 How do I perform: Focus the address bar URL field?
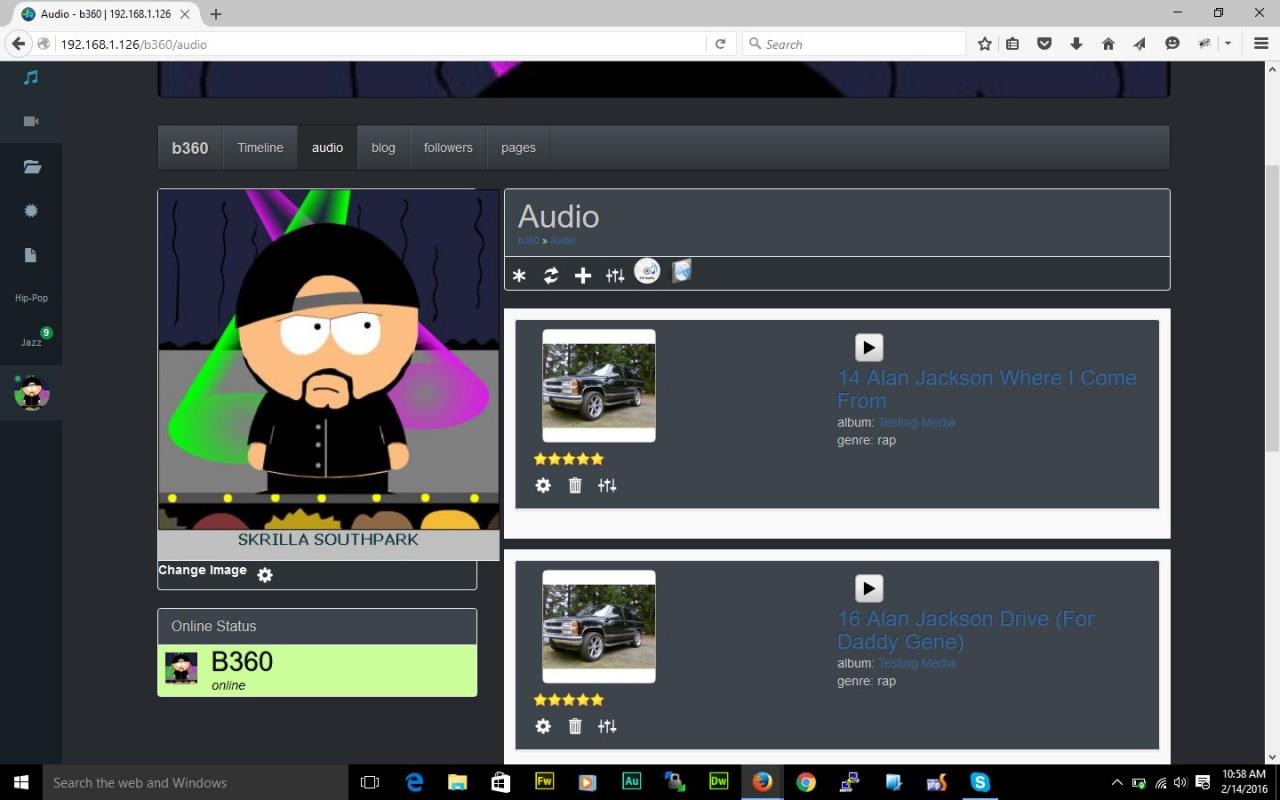(x=380, y=44)
